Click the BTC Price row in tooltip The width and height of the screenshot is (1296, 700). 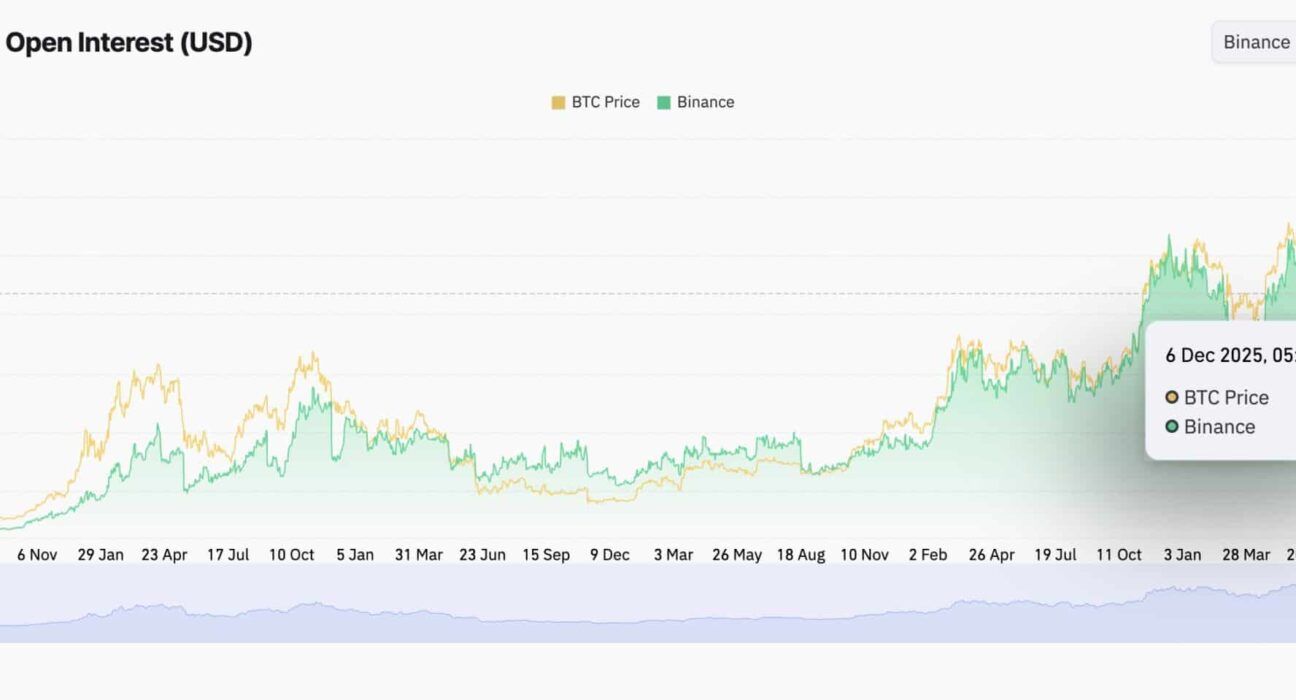click(x=1225, y=398)
